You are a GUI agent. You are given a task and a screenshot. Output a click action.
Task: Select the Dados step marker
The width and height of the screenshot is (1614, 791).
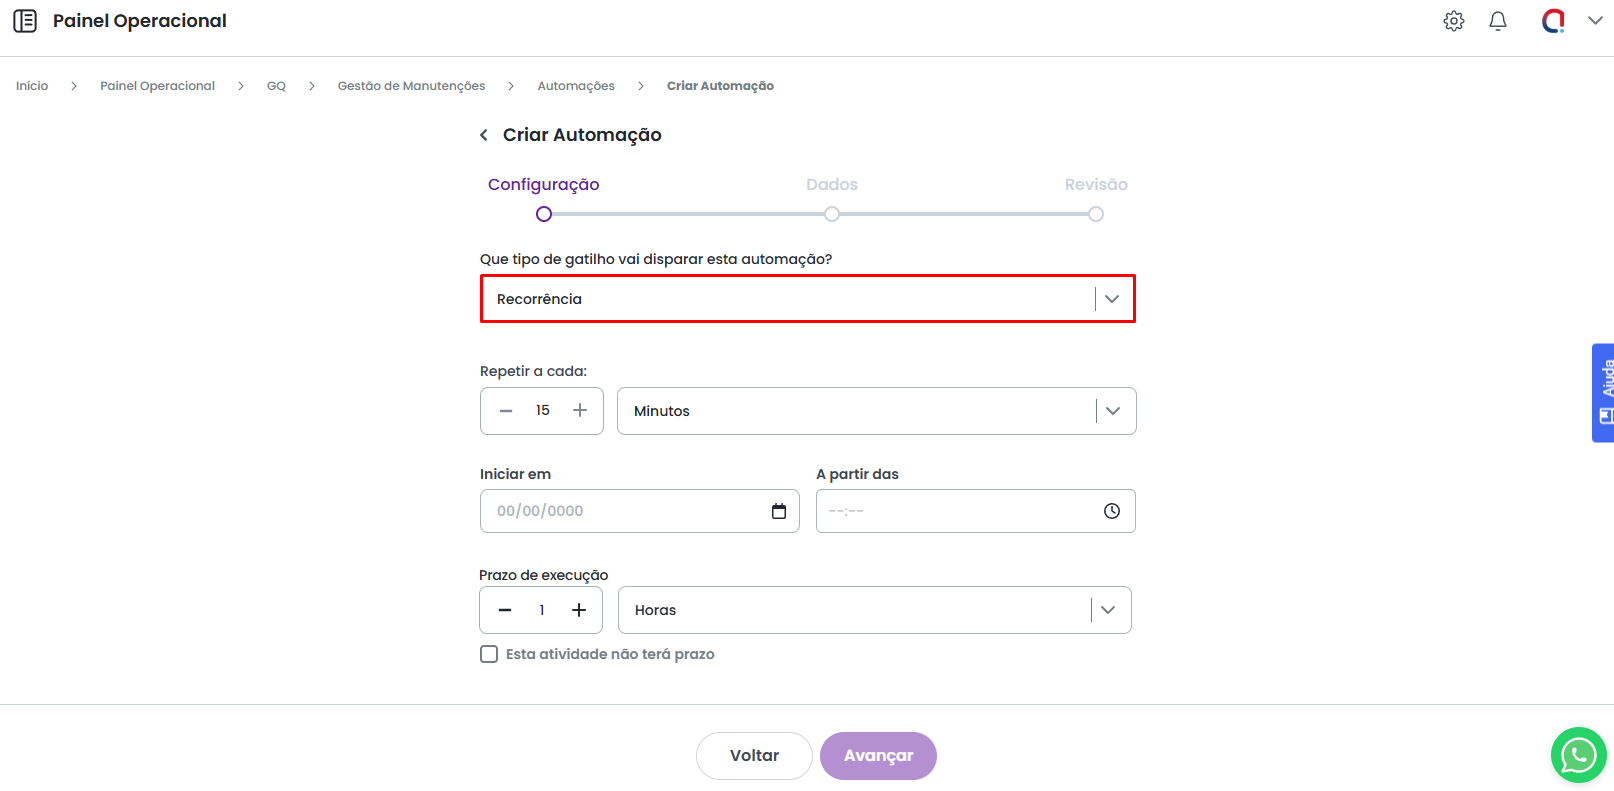click(832, 214)
